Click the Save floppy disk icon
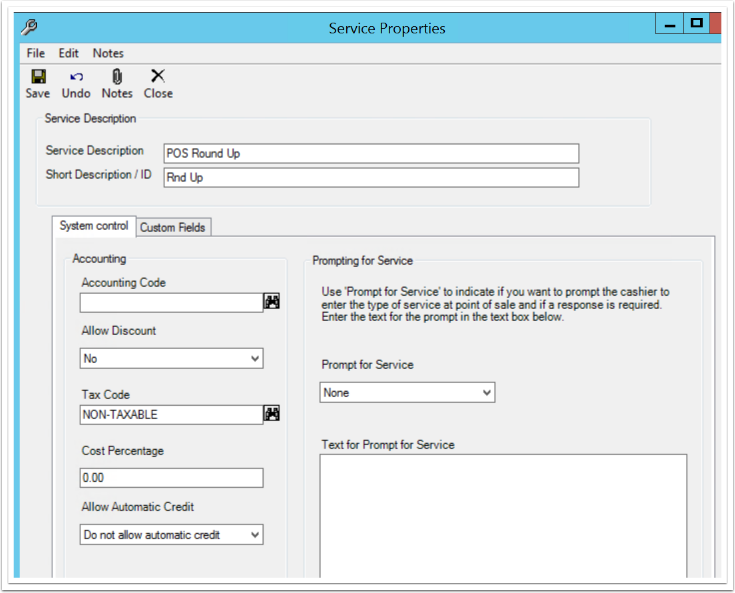The width and height of the screenshot is (735, 593). click(x=38, y=76)
